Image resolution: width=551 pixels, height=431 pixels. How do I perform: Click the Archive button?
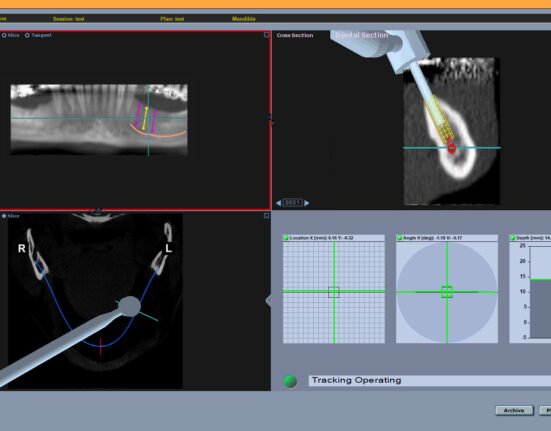pyautogui.click(x=514, y=410)
